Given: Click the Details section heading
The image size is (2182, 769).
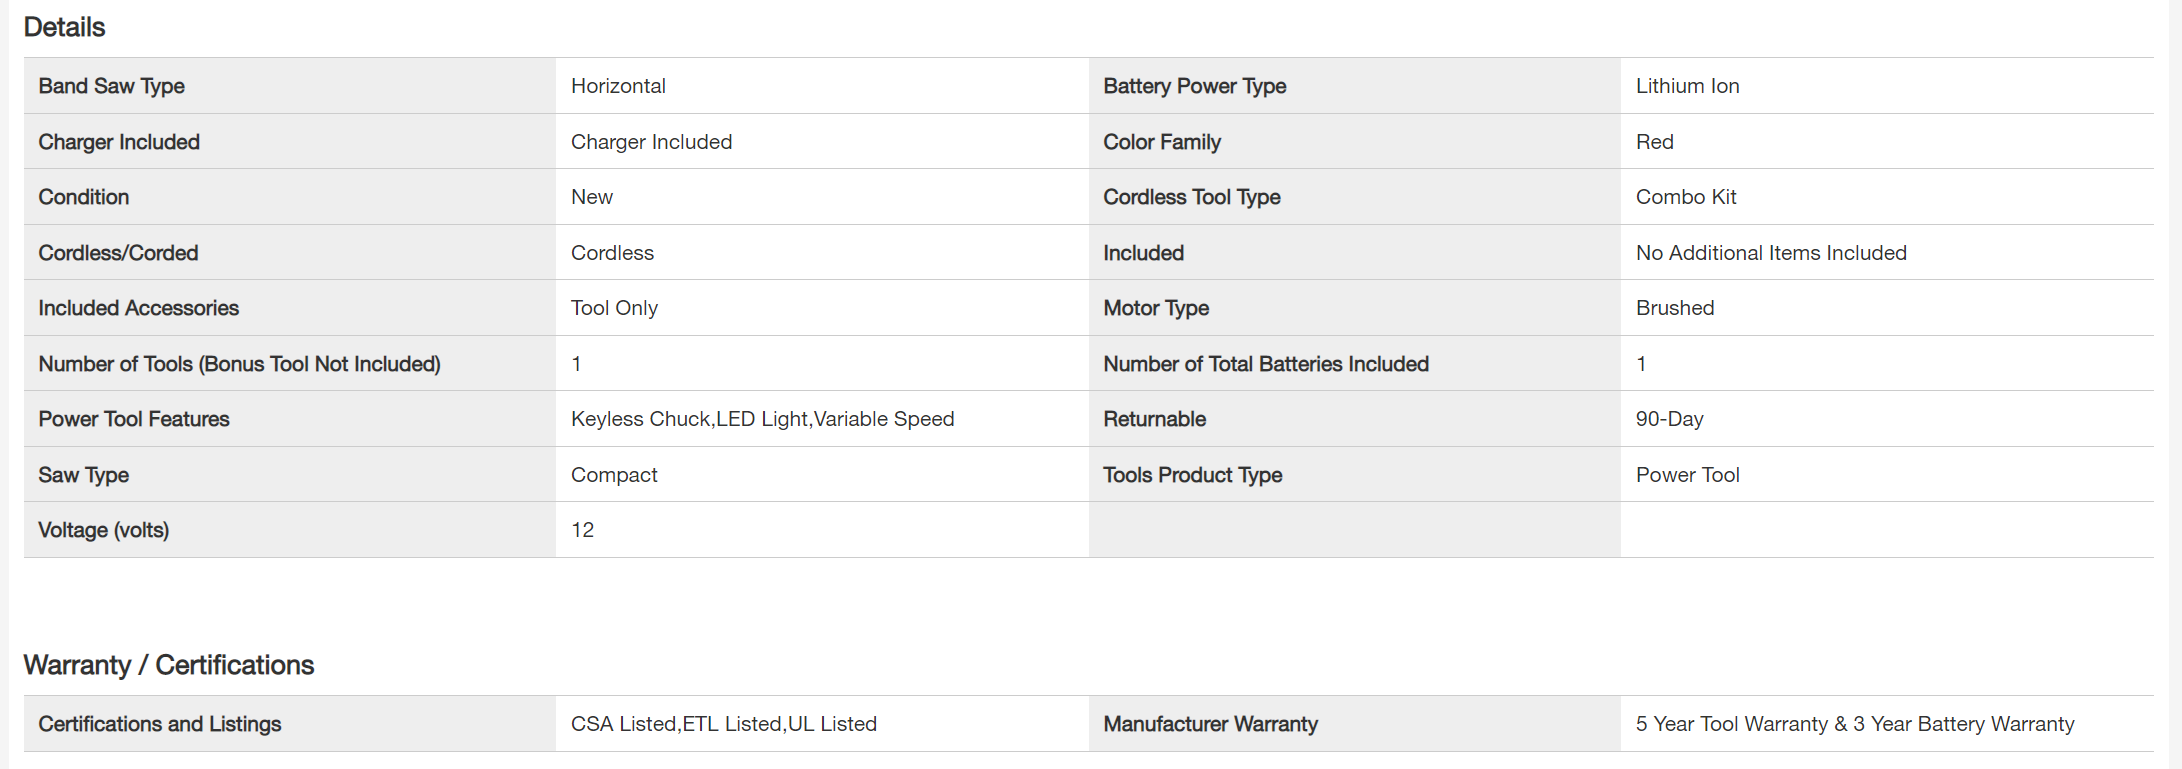Looking at the screenshot, I should coord(64,27).
